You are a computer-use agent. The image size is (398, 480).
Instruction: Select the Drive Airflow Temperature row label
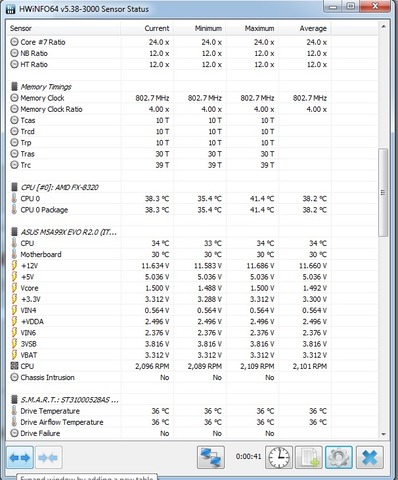62,422
